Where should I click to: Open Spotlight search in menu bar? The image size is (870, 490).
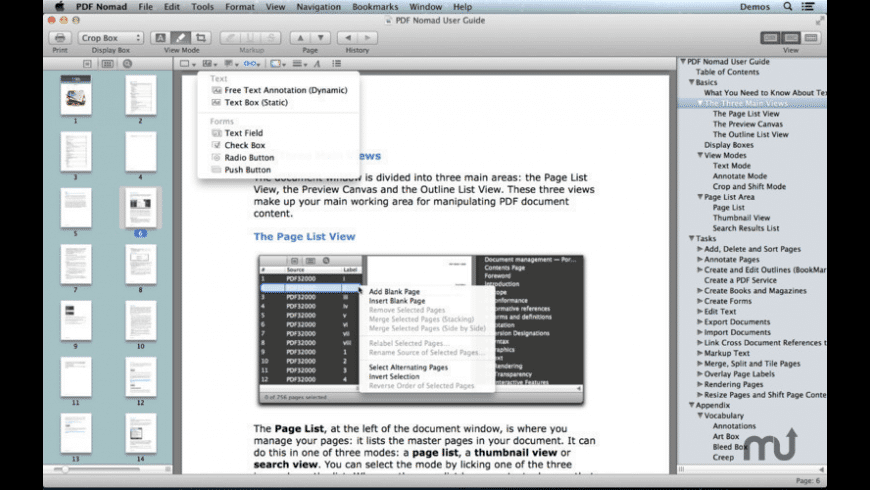coord(787,7)
